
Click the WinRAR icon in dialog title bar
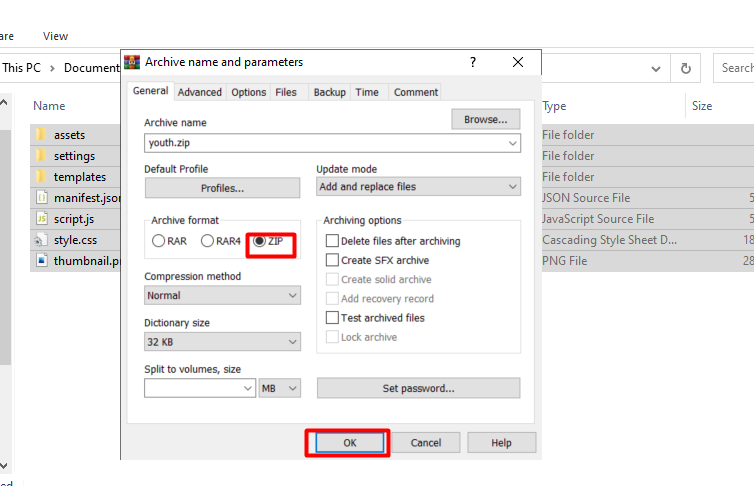tap(132, 62)
